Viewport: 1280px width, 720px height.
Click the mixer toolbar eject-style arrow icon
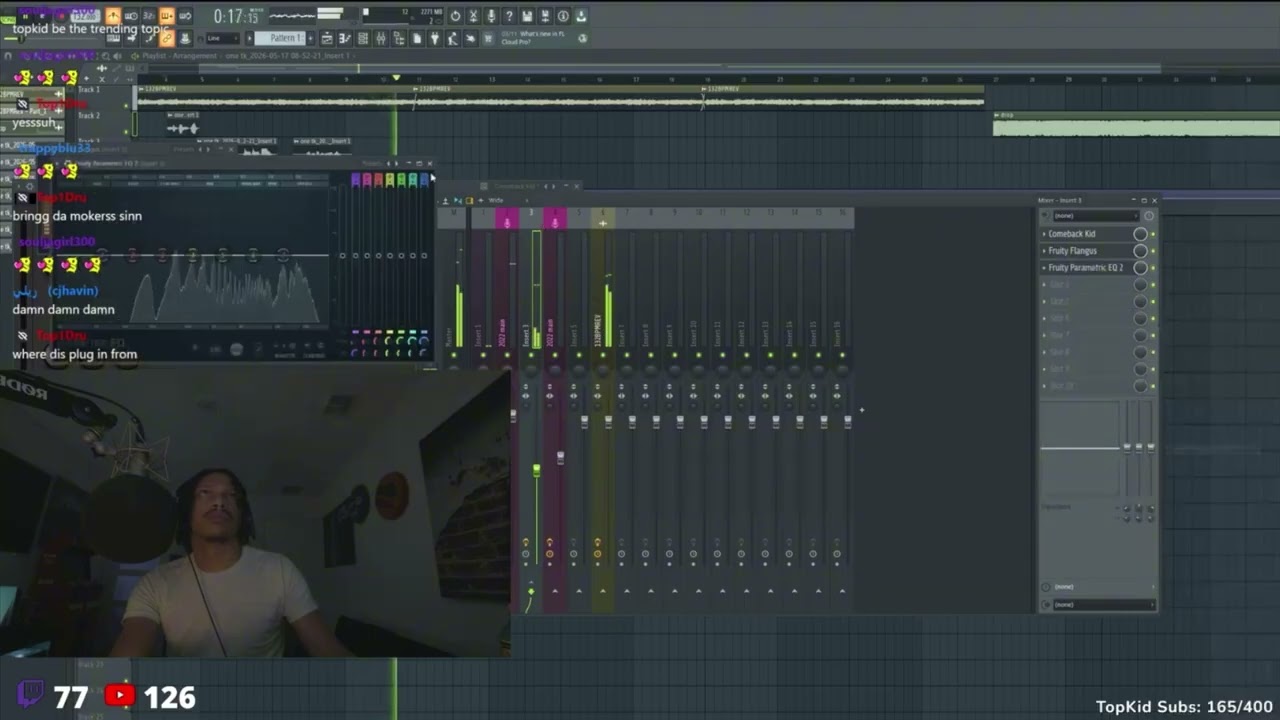tap(445, 200)
